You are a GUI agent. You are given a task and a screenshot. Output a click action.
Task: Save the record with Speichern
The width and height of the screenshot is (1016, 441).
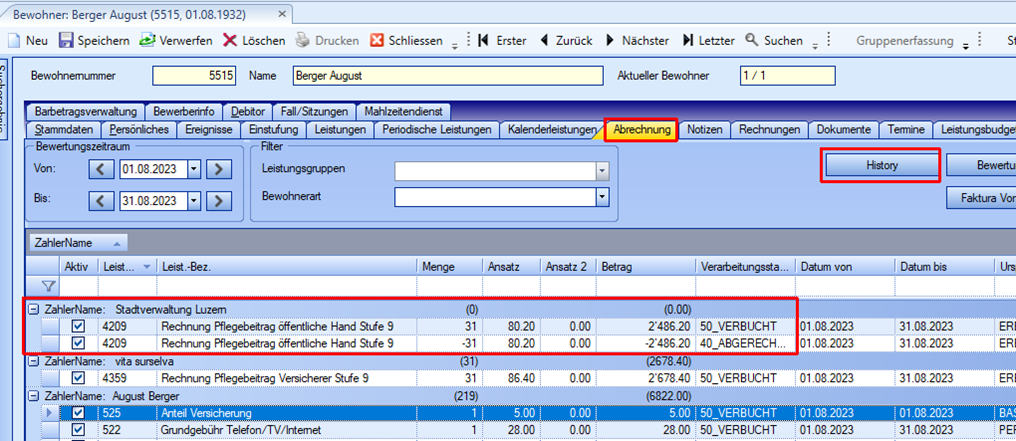[94, 40]
